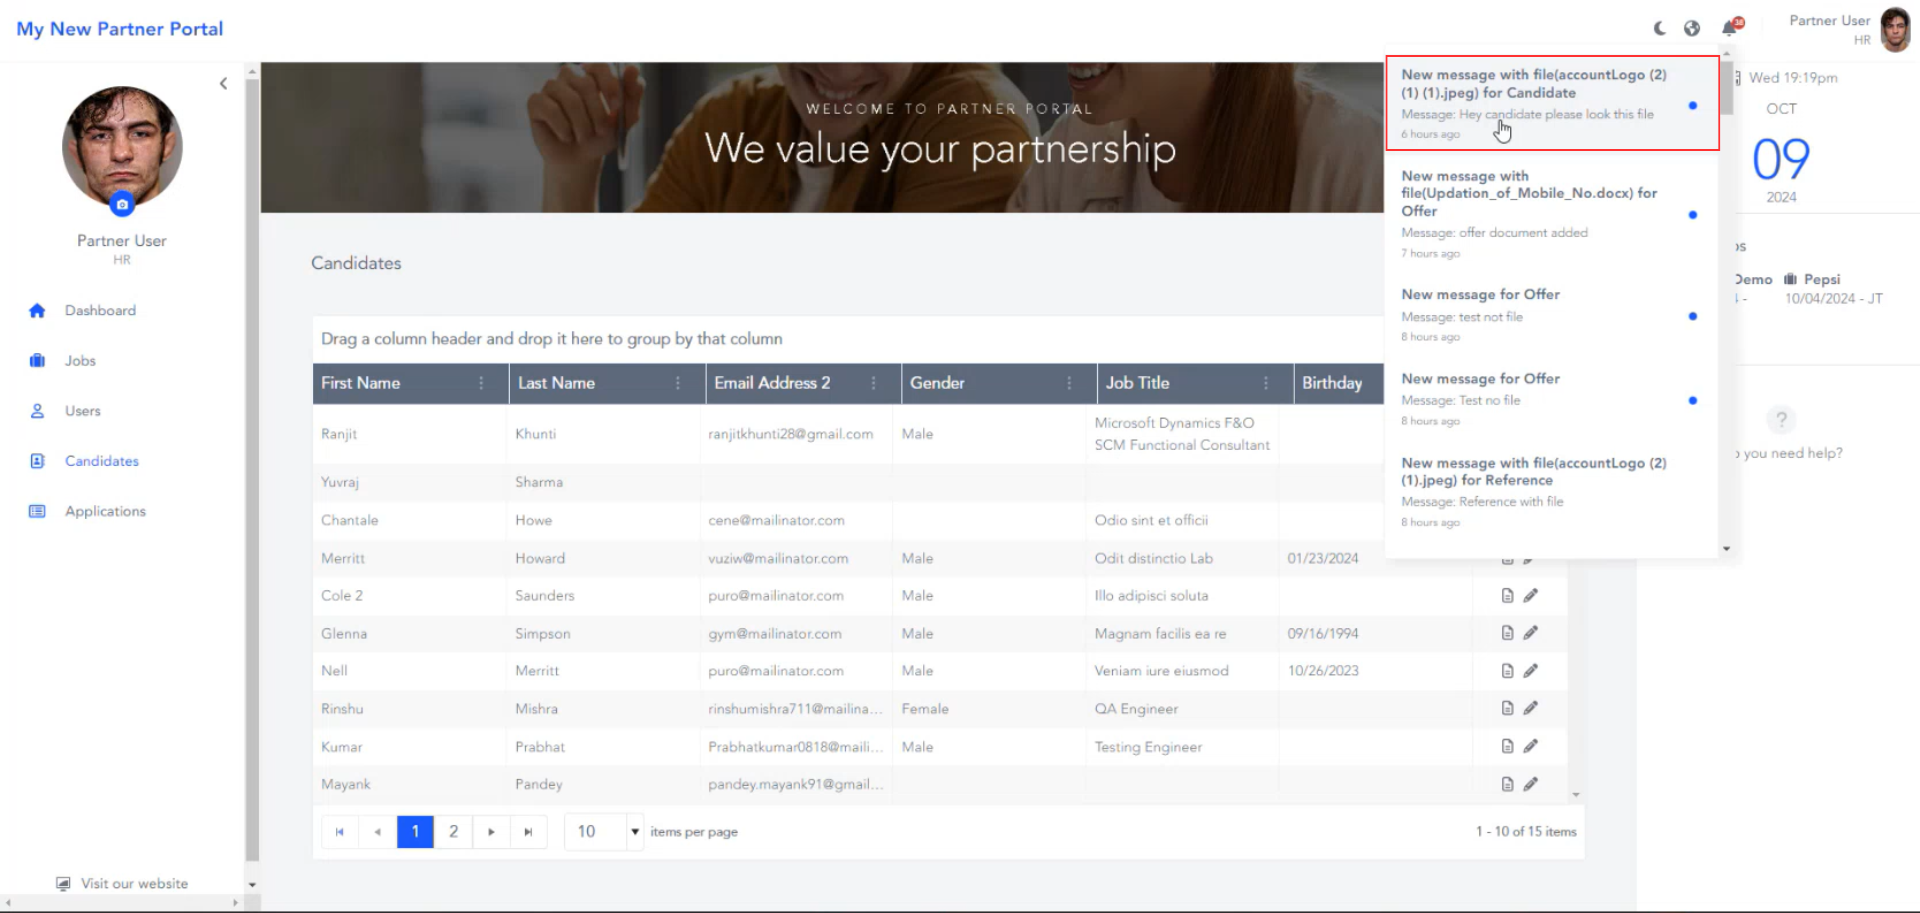
Task: Open Job Title column menu
Action: point(1265,383)
